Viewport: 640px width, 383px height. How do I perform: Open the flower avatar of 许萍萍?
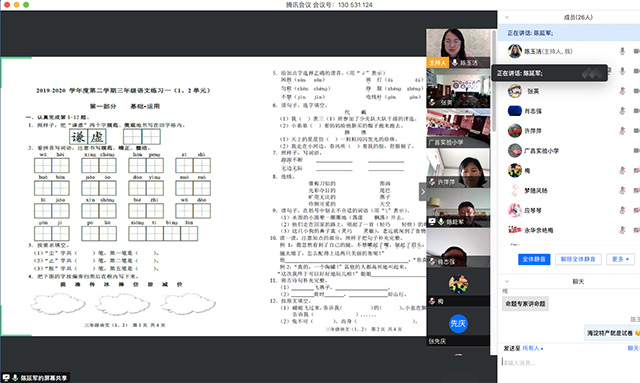coord(515,131)
